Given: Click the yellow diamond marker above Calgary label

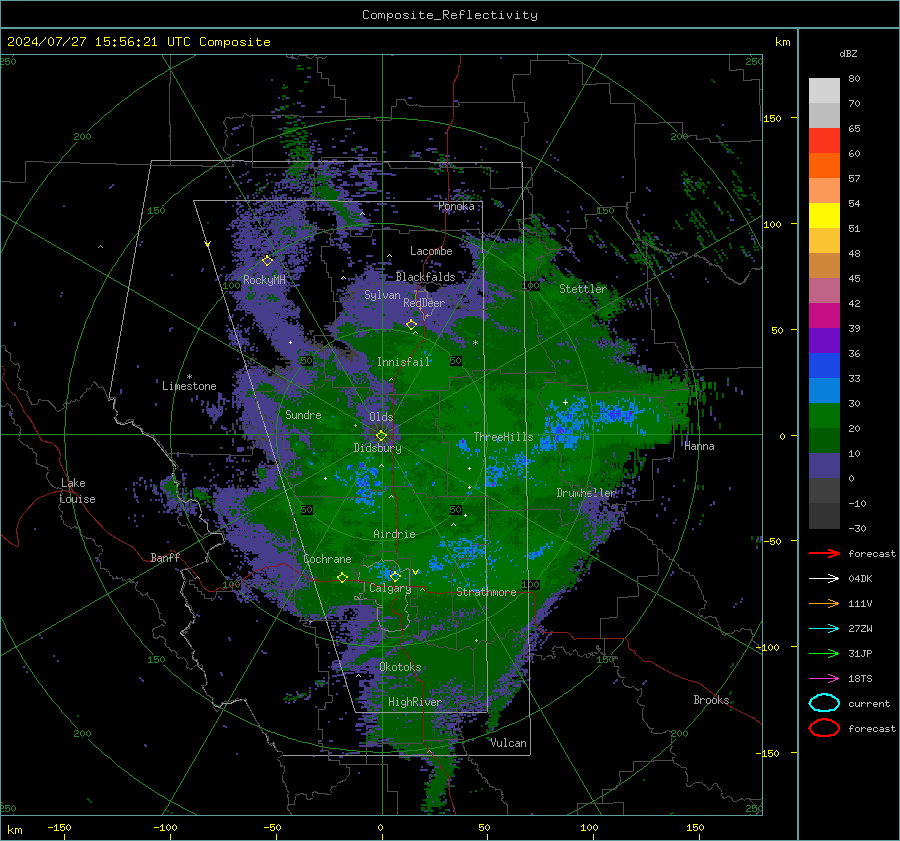Looking at the screenshot, I should pyautogui.click(x=395, y=576).
